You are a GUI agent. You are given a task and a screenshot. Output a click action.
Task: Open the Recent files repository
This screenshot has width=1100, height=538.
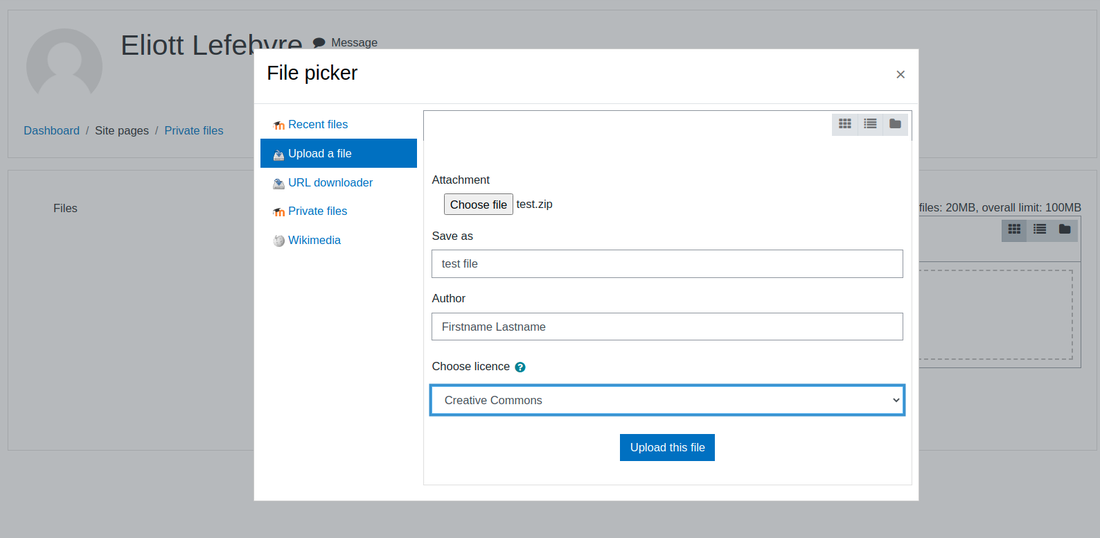[x=318, y=124]
